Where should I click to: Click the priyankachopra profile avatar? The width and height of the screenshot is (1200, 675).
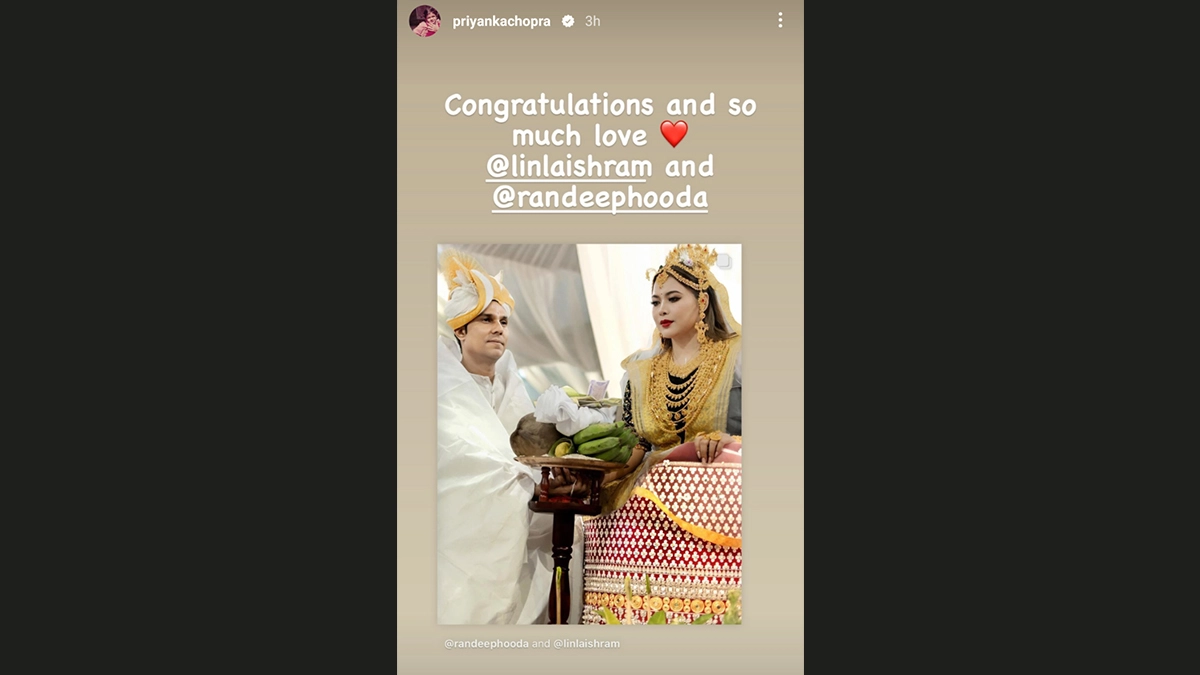pyautogui.click(x=425, y=21)
